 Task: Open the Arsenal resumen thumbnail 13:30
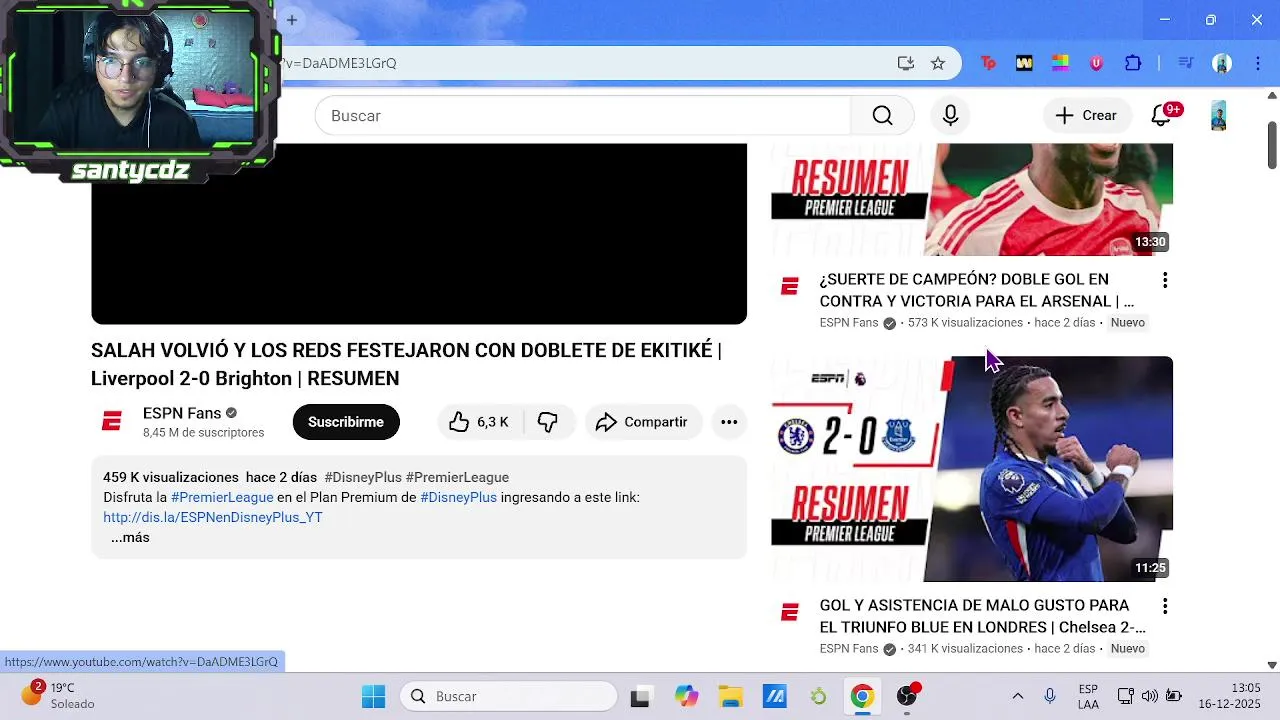click(972, 200)
